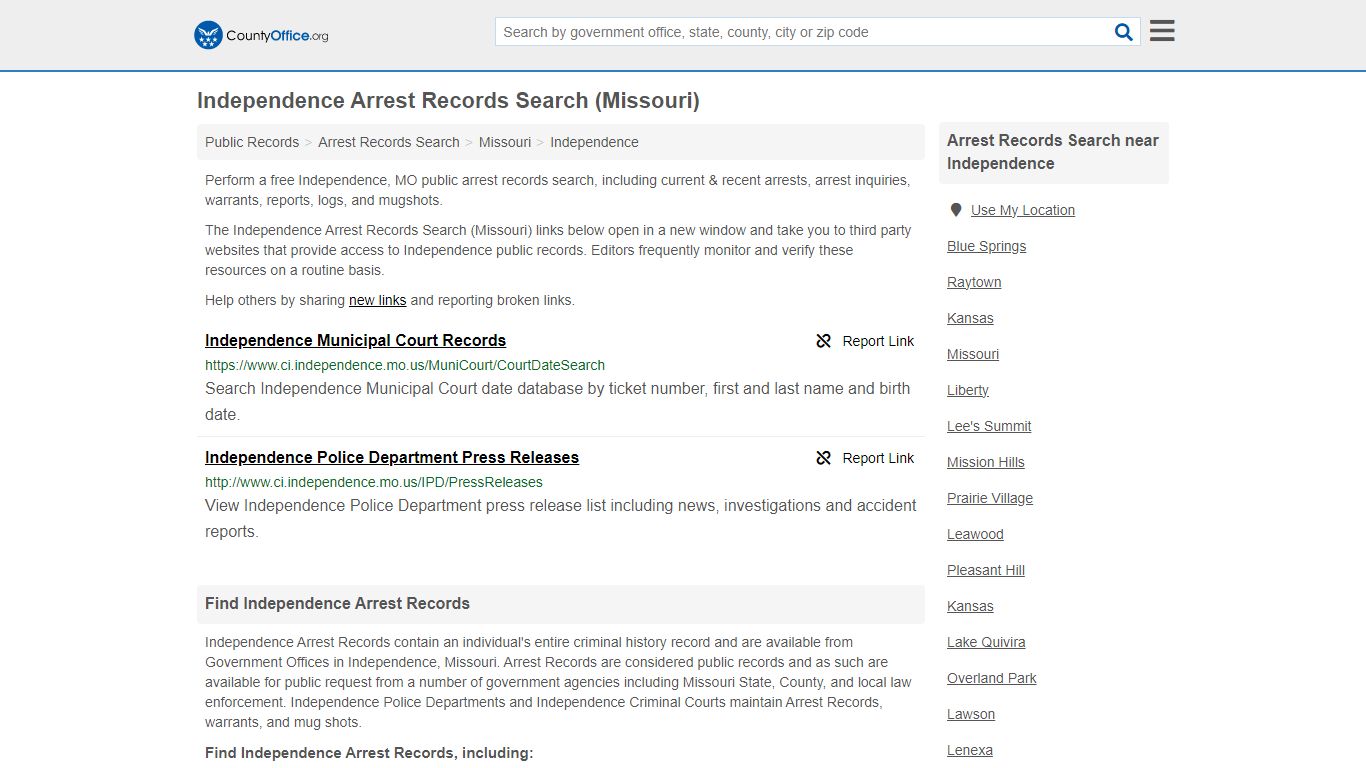This screenshot has height=768, width=1366.
Task: Go to Arrest Records Search breadcrumb
Action: pos(389,142)
